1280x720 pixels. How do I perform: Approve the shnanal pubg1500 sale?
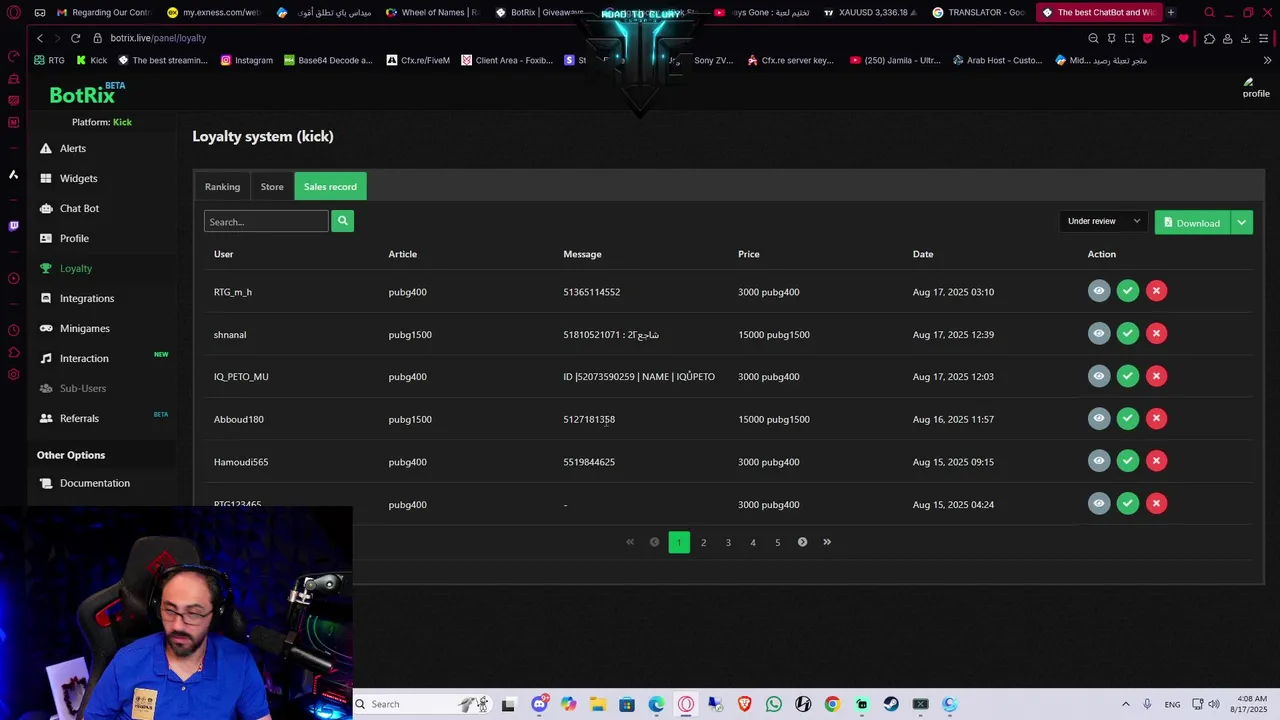pos(1128,334)
